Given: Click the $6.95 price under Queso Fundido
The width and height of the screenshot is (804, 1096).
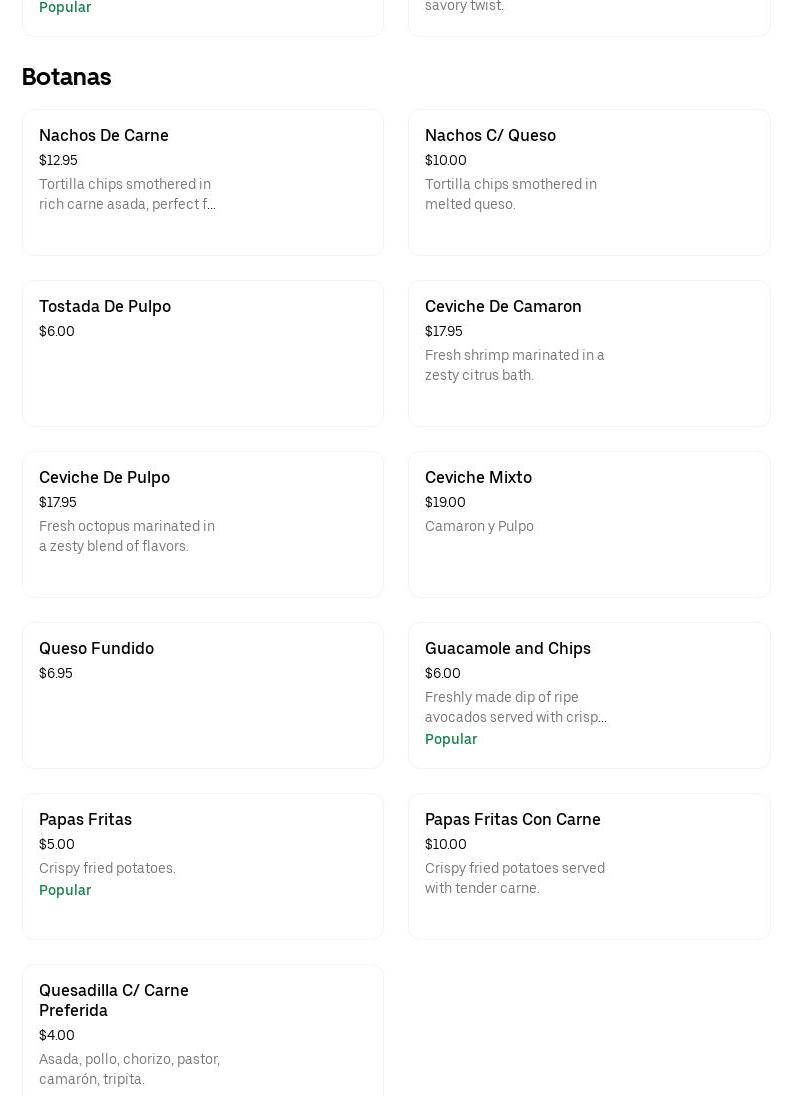Looking at the screenshot, I should click(x=56, y=674).
